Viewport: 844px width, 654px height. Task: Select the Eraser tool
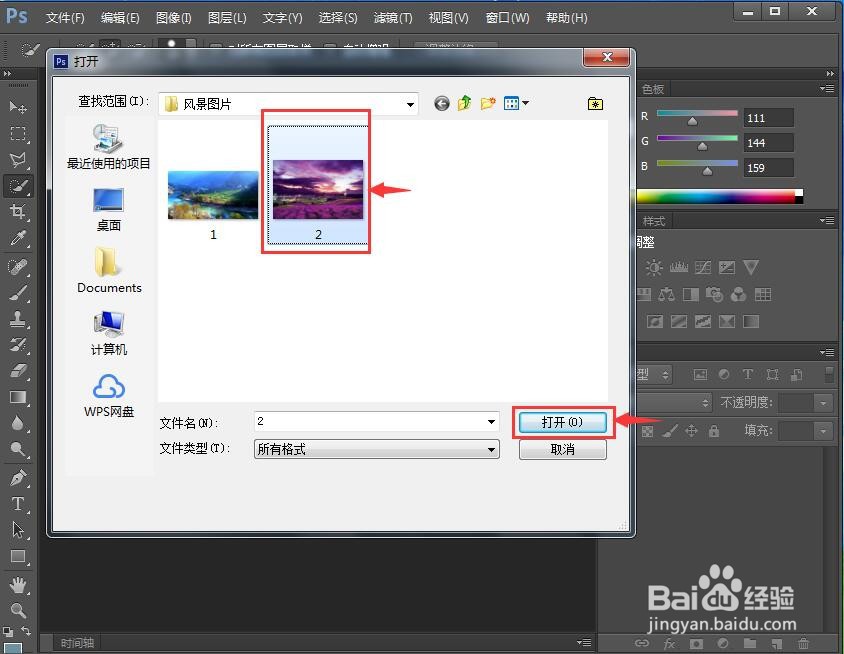[x=18, y=371]
